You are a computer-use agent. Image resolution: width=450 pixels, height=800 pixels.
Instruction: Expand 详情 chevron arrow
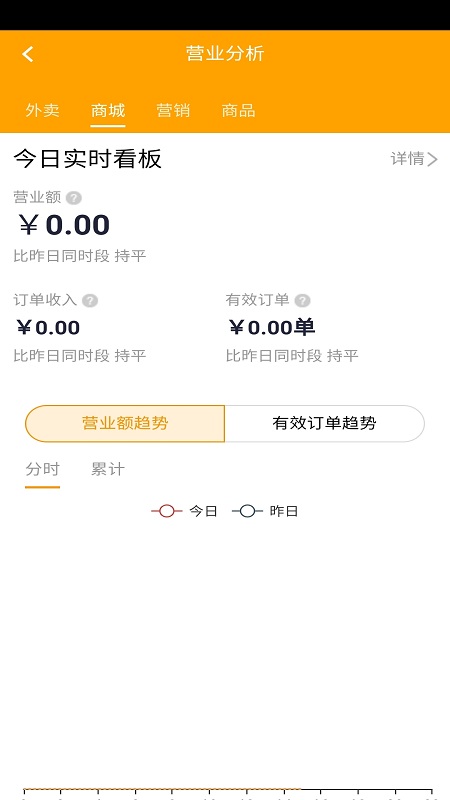point(433,160)
